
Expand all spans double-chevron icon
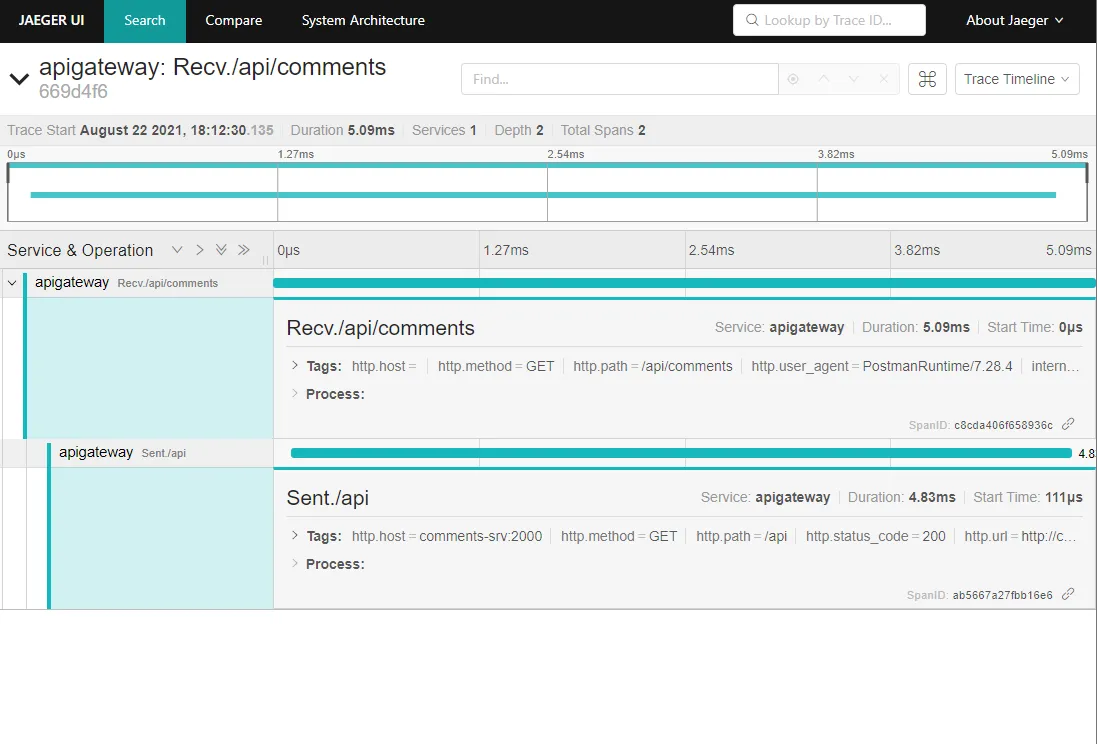pyautogui.click(x=221, y=250)
